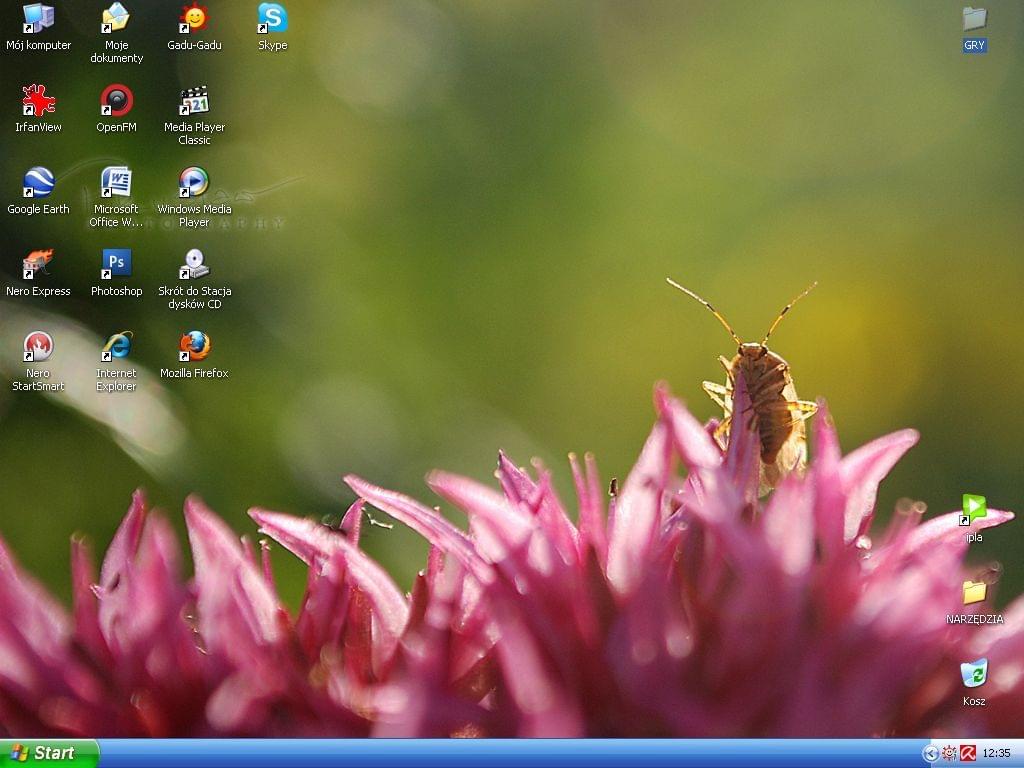Select the Microsoft Office Word shortcut
Viewport: 1024px width, 768px height.
(x=116, y=182)
